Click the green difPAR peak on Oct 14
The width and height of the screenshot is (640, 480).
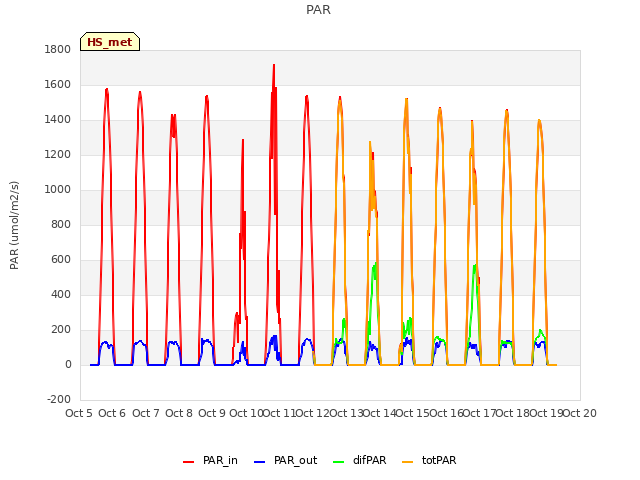pos(375,264)
